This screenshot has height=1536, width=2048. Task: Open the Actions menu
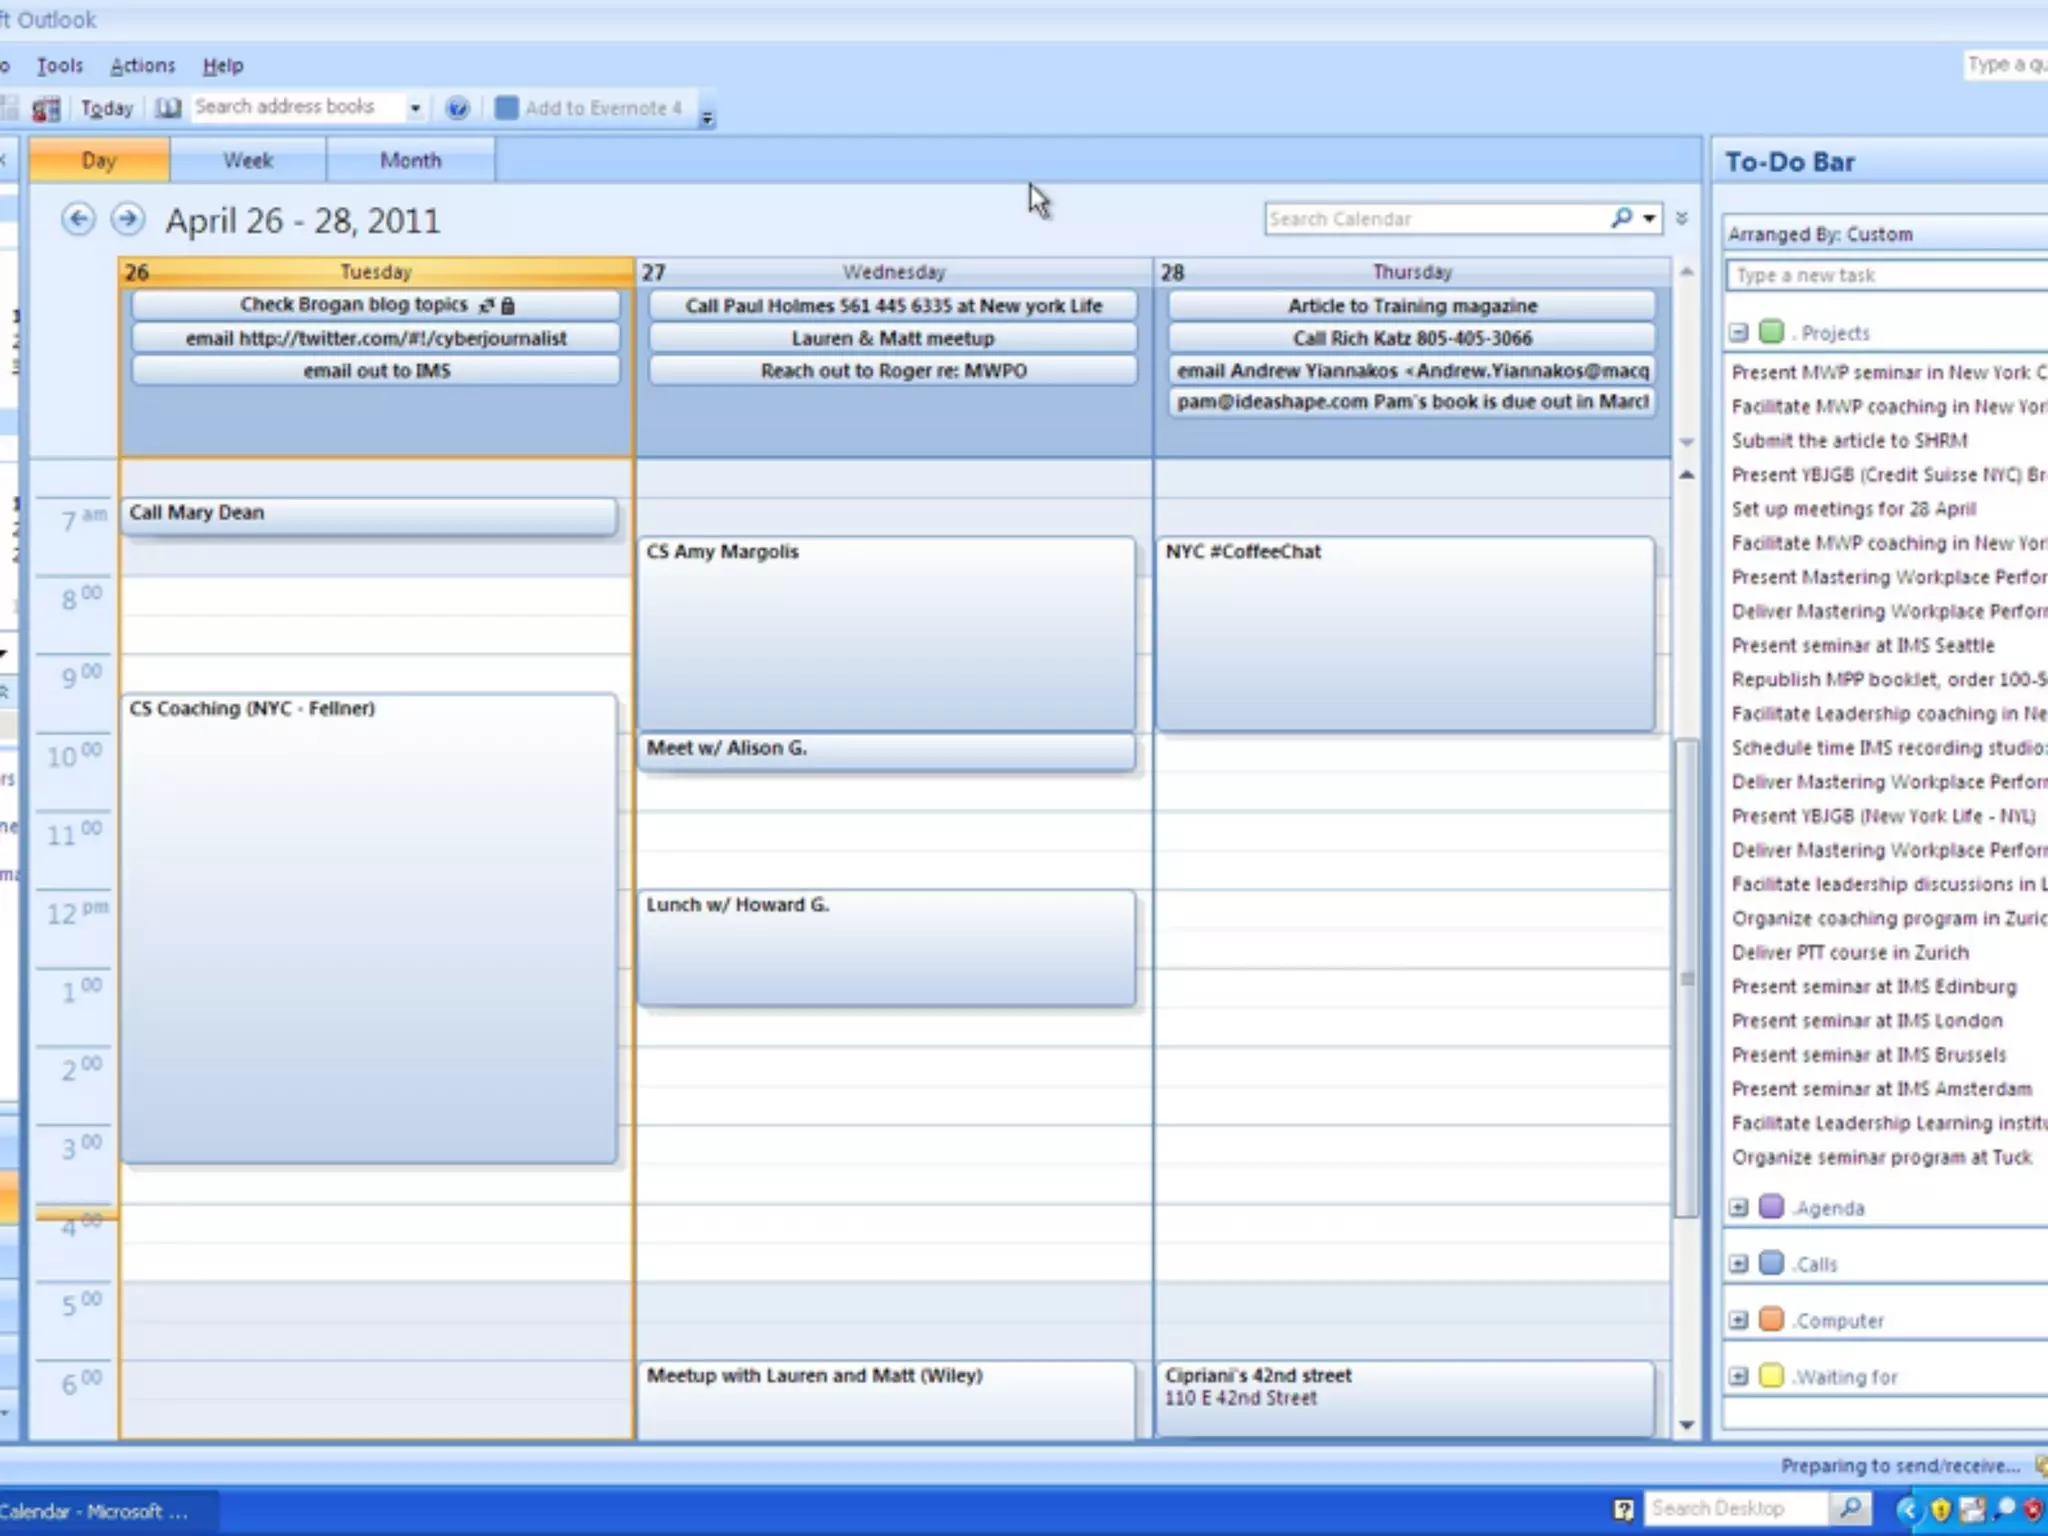pyautogui.click(x=142, y=66)
